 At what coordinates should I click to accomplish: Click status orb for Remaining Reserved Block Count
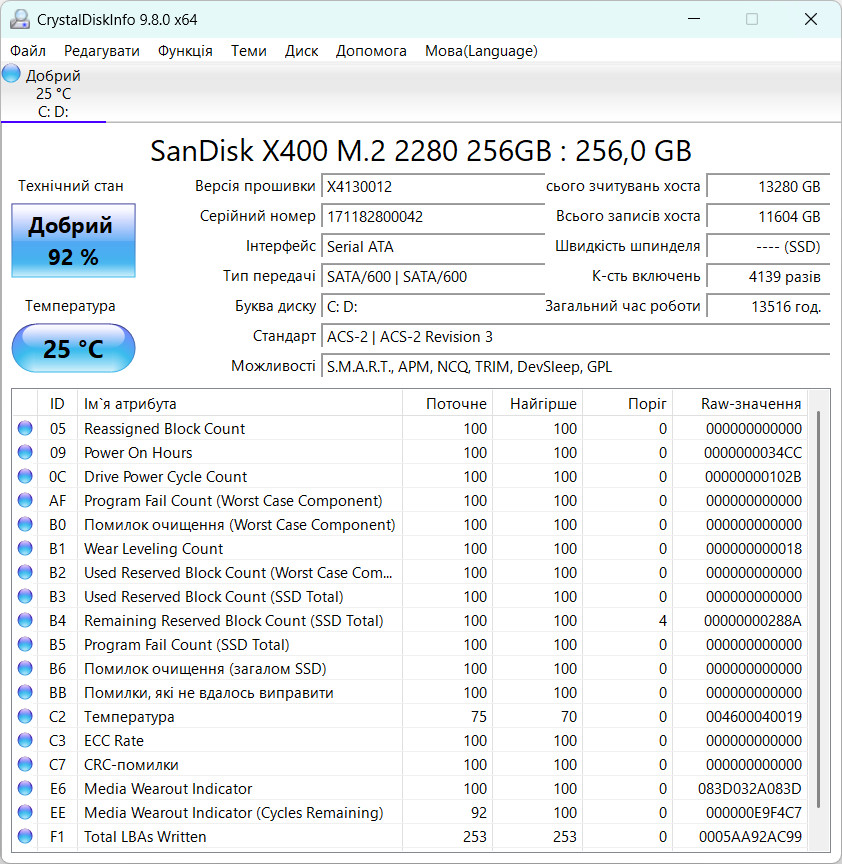click(x=25, y=620)
